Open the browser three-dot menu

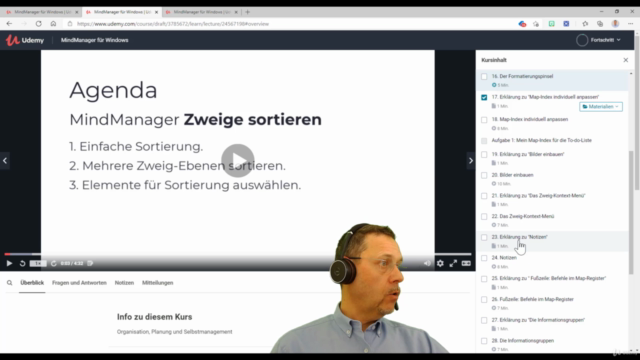point(631,24)
